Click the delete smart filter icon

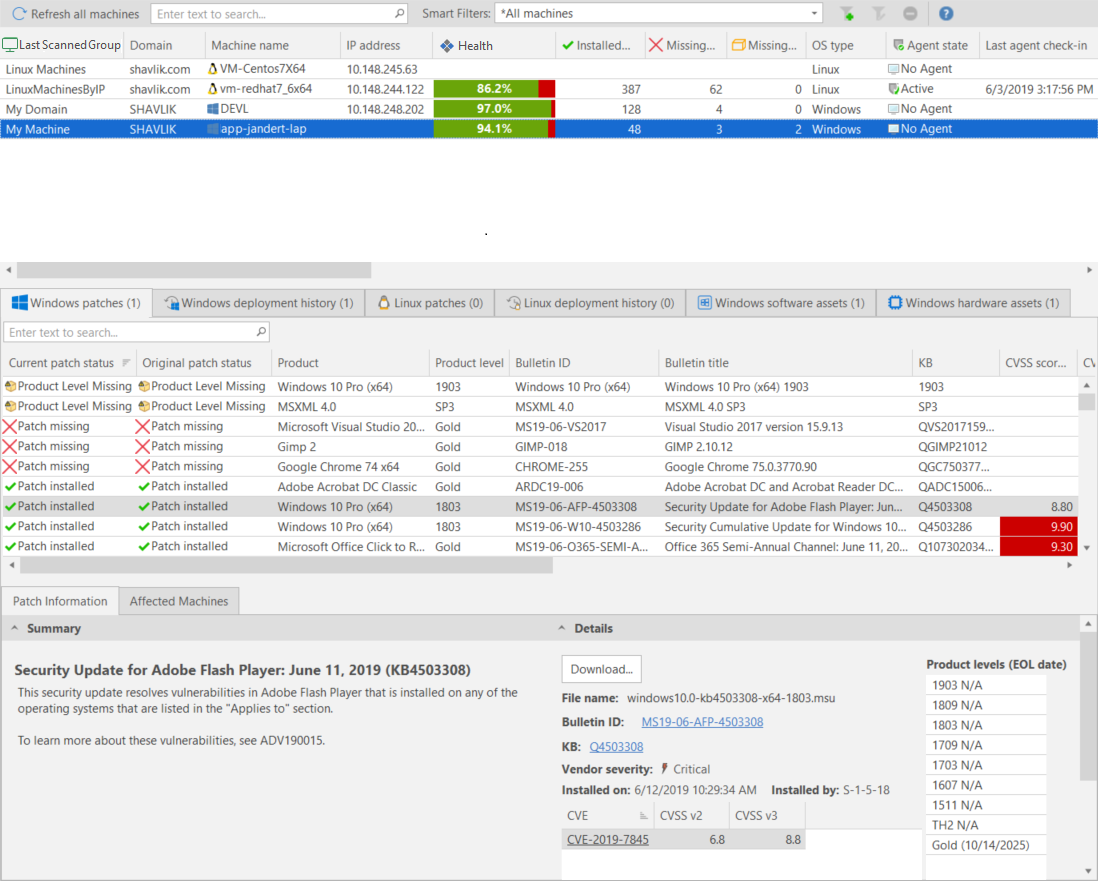(910, 13)
